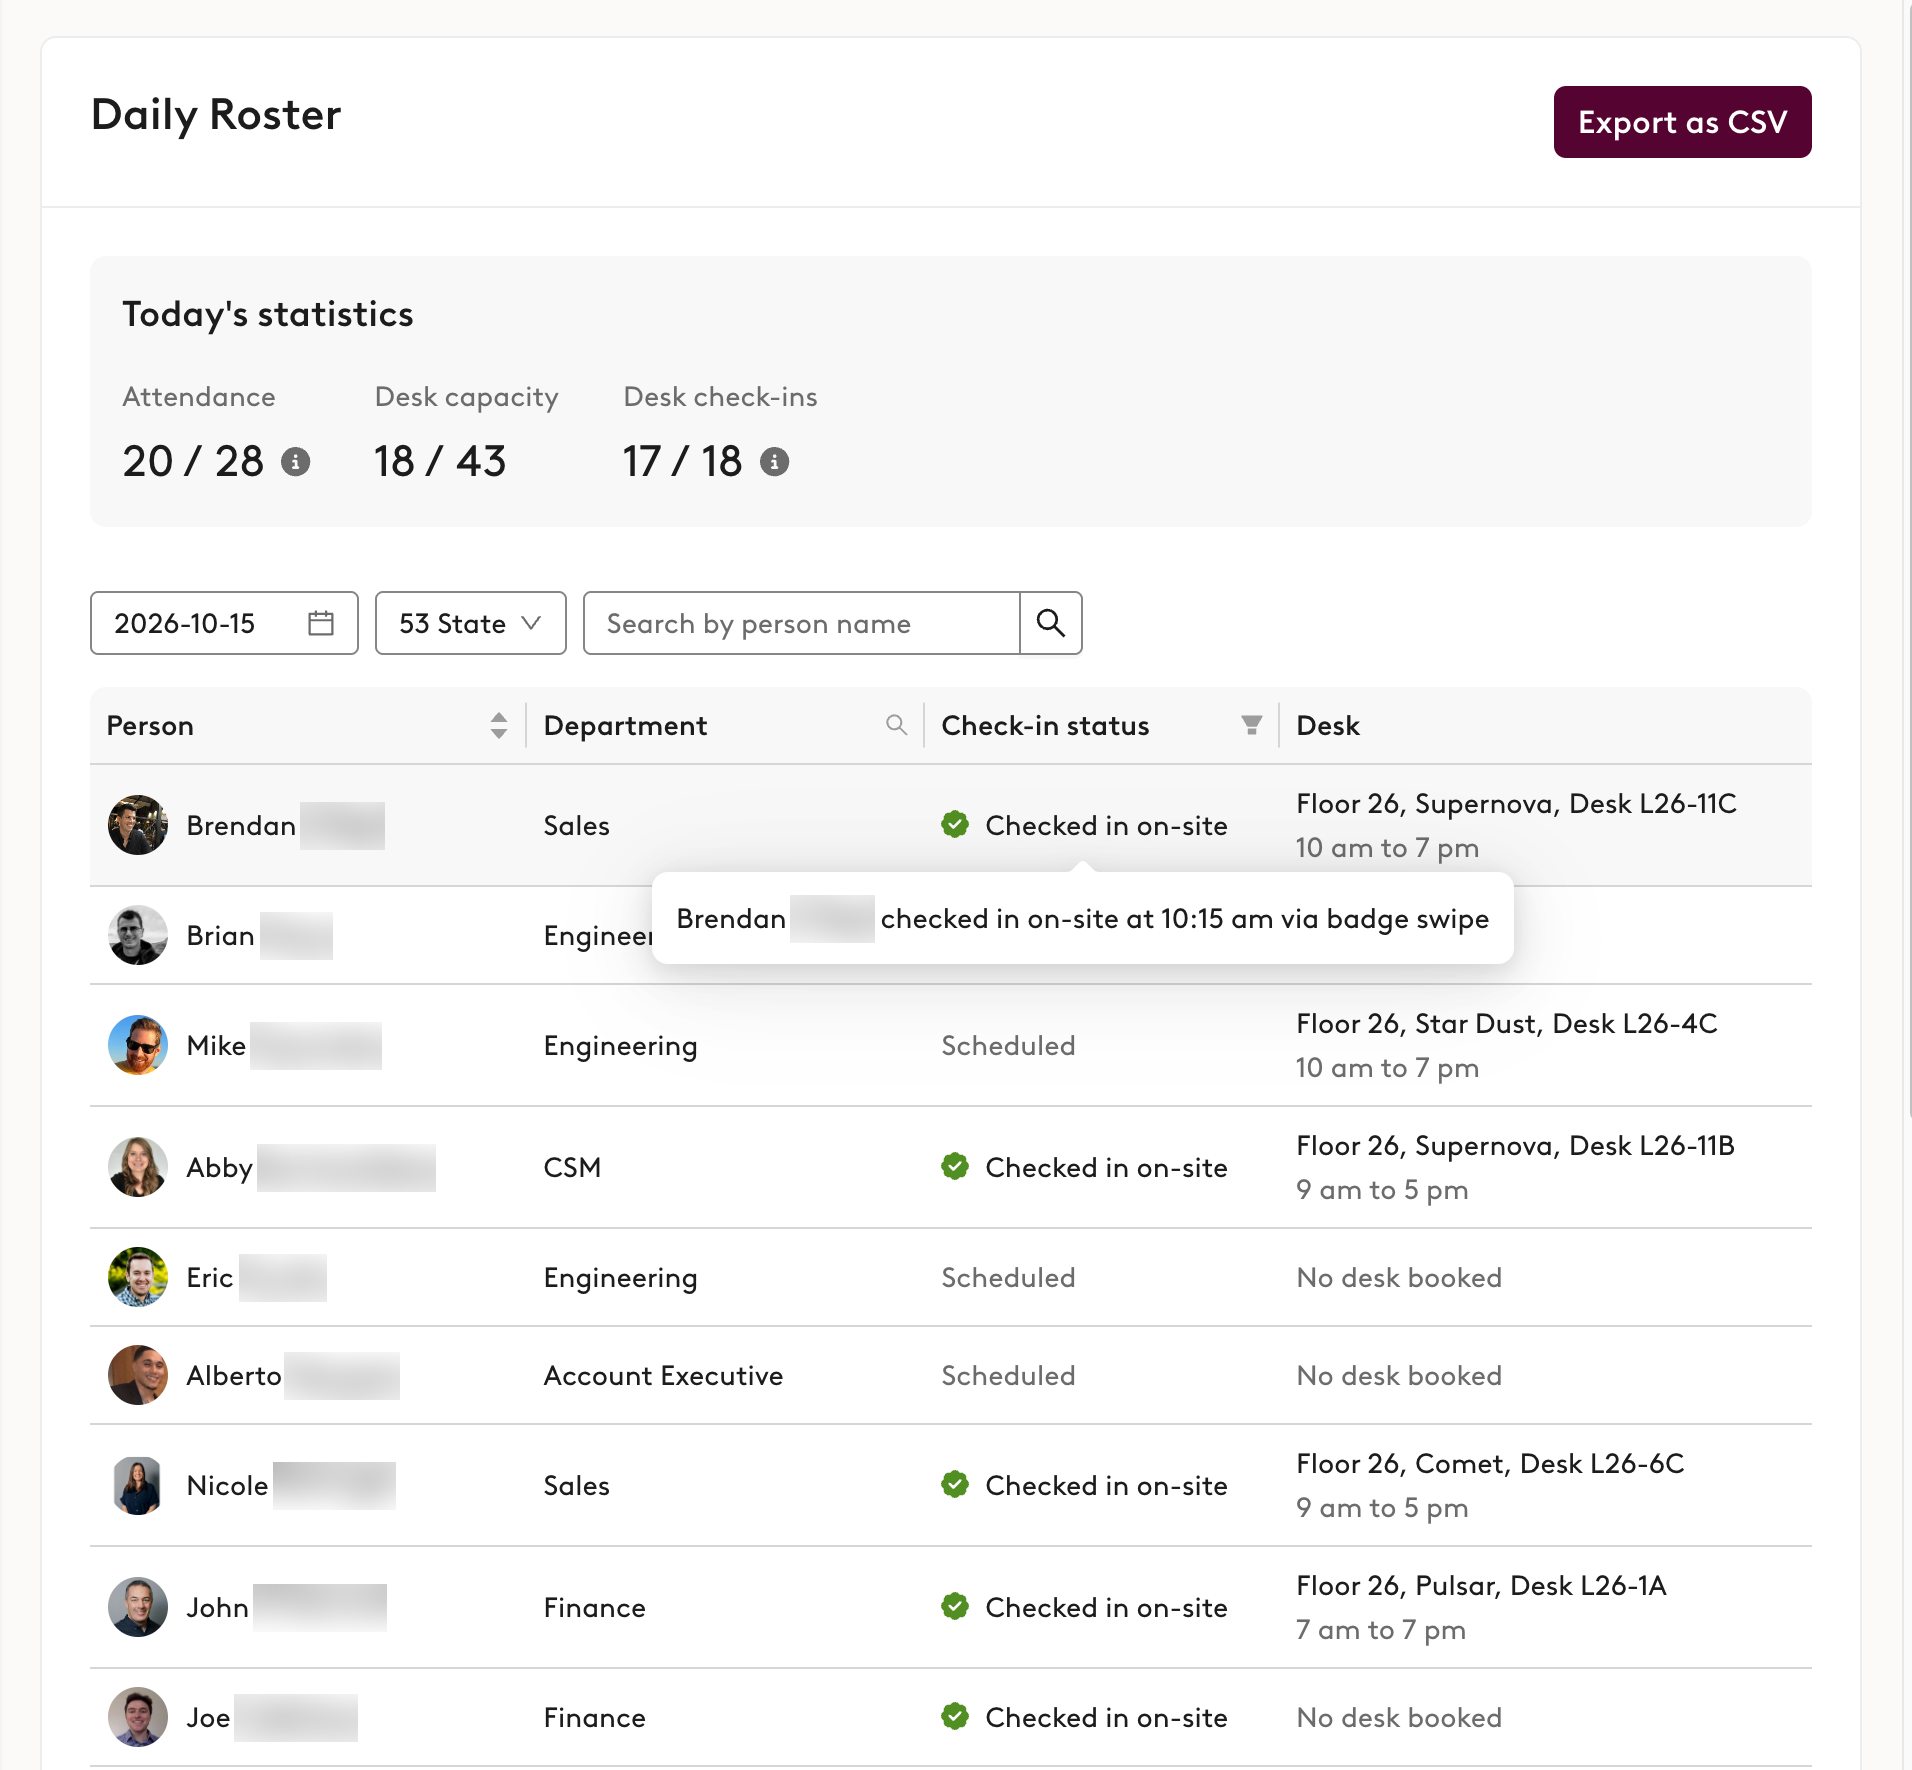Image resolution: width=1912 pixels, height=1770 pixels.
Task: Click the Export as CSV button
Action: coord(1682,122)
